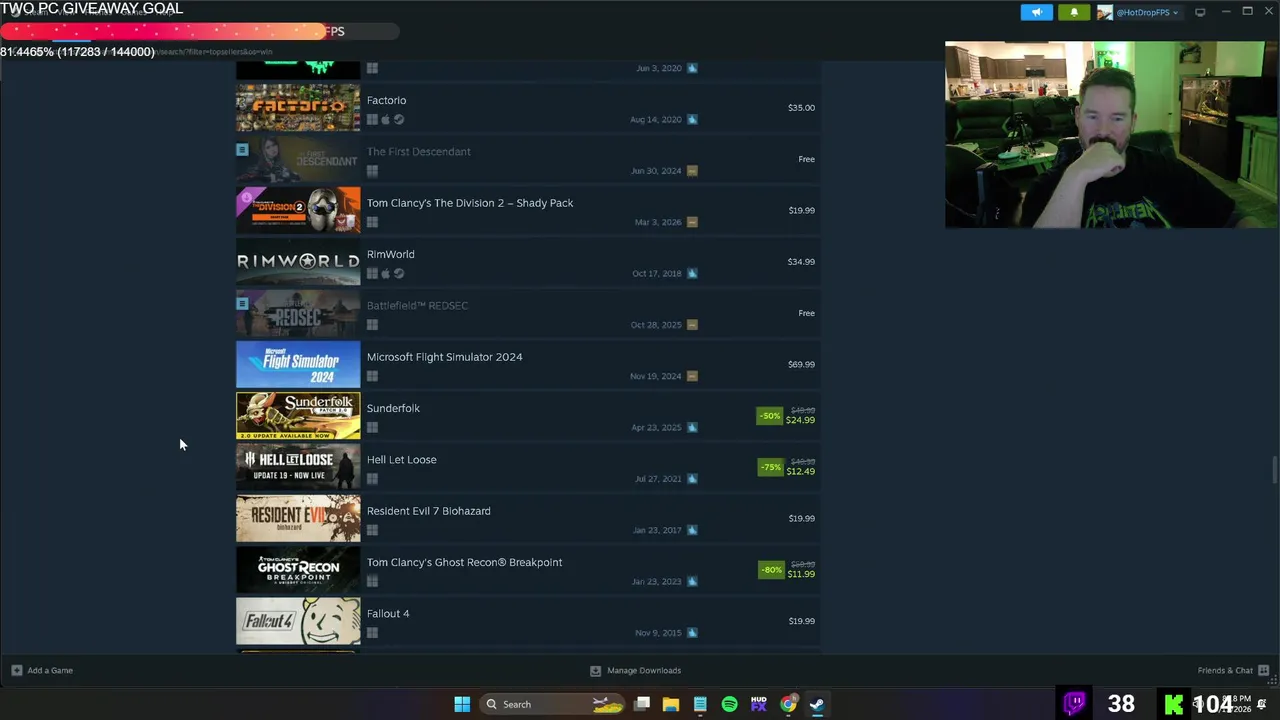
Task: Click the review icon beside Fallout 4 date
Action: click(x=692, y=633)
